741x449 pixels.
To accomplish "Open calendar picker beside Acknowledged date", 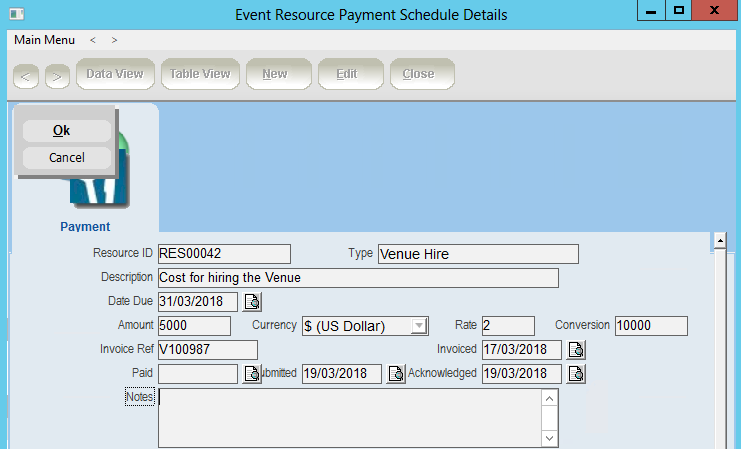I will [576, 374].
